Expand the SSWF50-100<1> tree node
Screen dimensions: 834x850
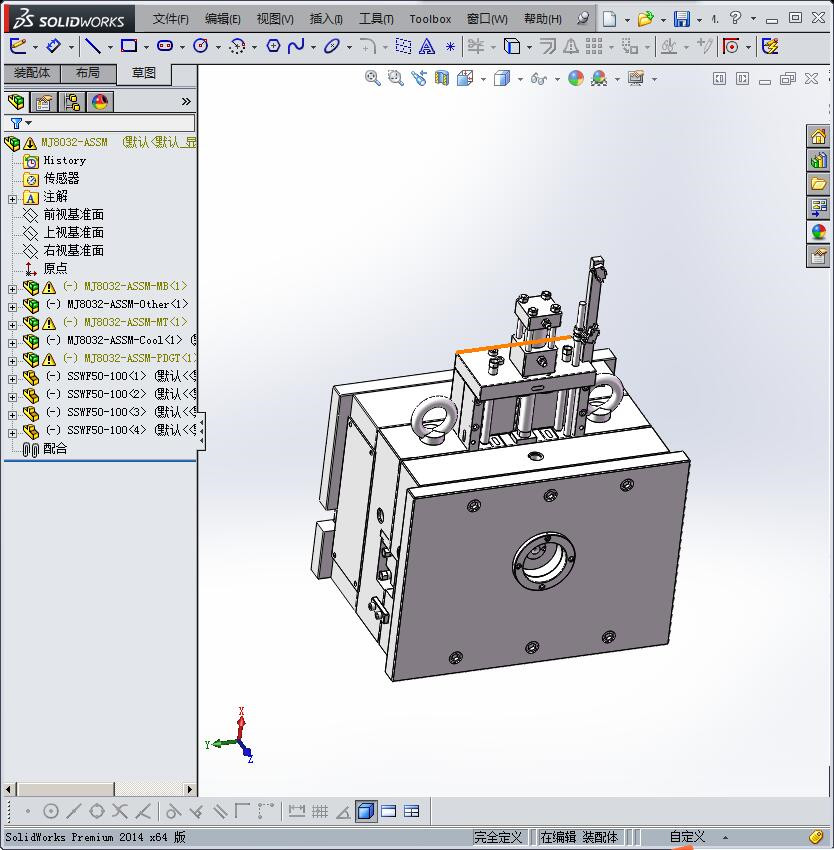pos(12,379)
